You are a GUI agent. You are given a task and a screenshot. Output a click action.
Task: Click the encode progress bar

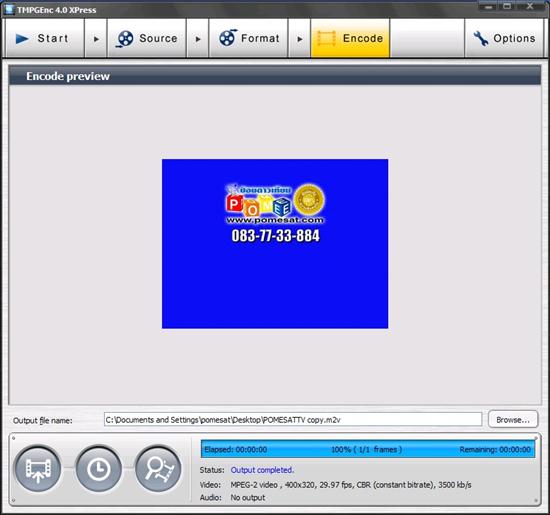pyautogui.click(x=368, y=449)
